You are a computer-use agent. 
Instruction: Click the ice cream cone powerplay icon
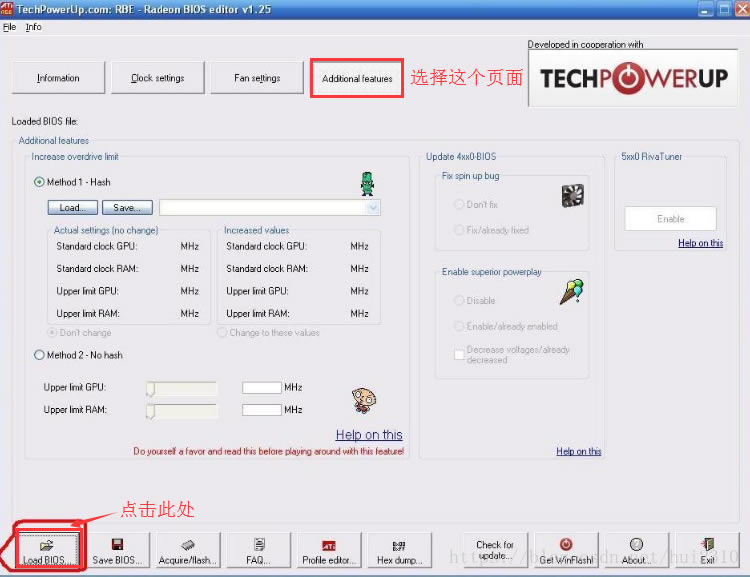[x=572, y=292]
